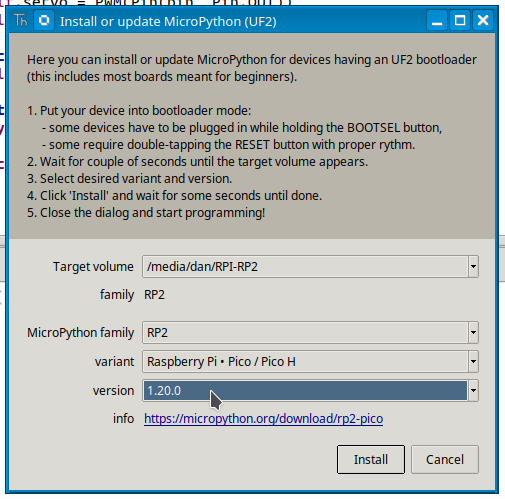Screen dimensions: 505x499
Task: Click the line mentioning the BOOTSEL button
Action: (242, 128)
